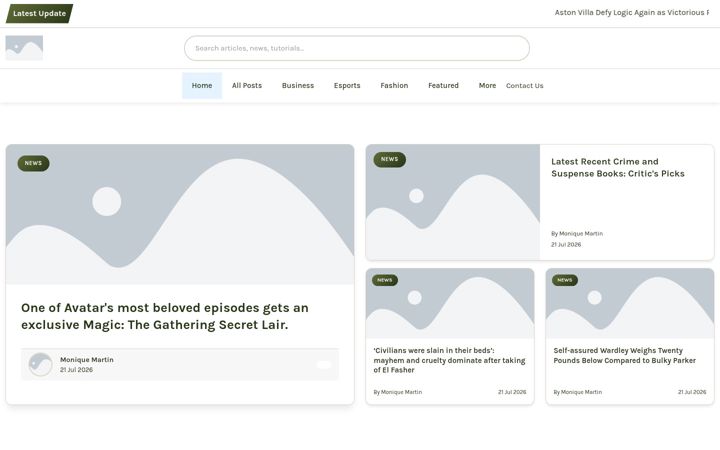720x450 pixels.
Task: Open the Esports category
Action: pos(347,85)
